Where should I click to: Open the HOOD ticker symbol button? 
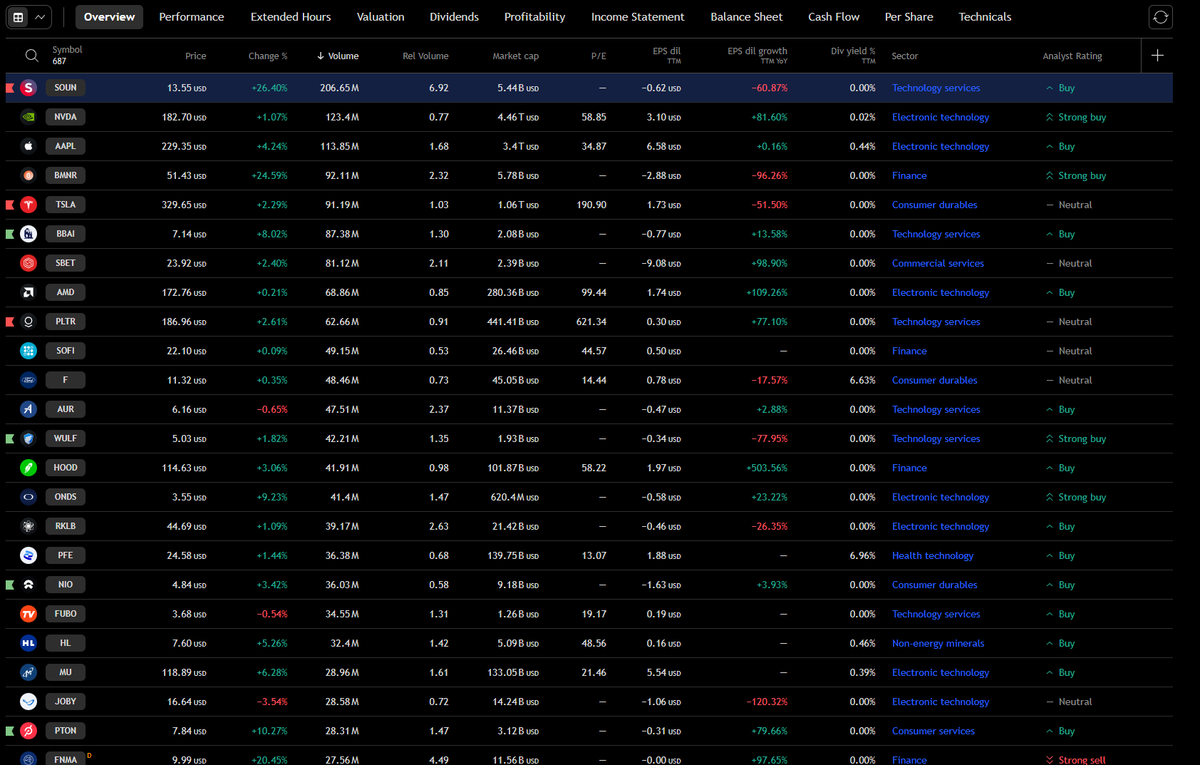(66, 468)
